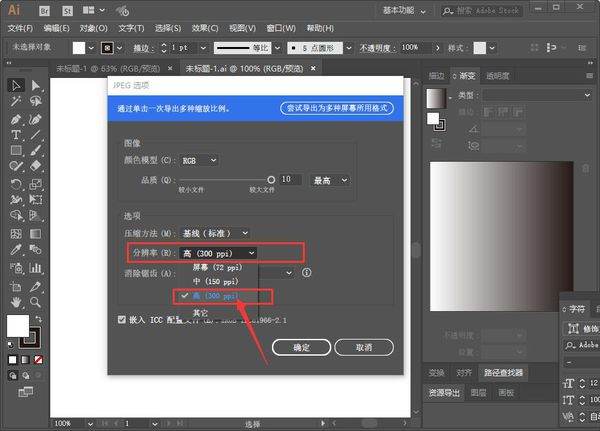The image size is (600, 431).
Task: Select the Zoom magnifier tool
Action: click(x=36, y=301)
